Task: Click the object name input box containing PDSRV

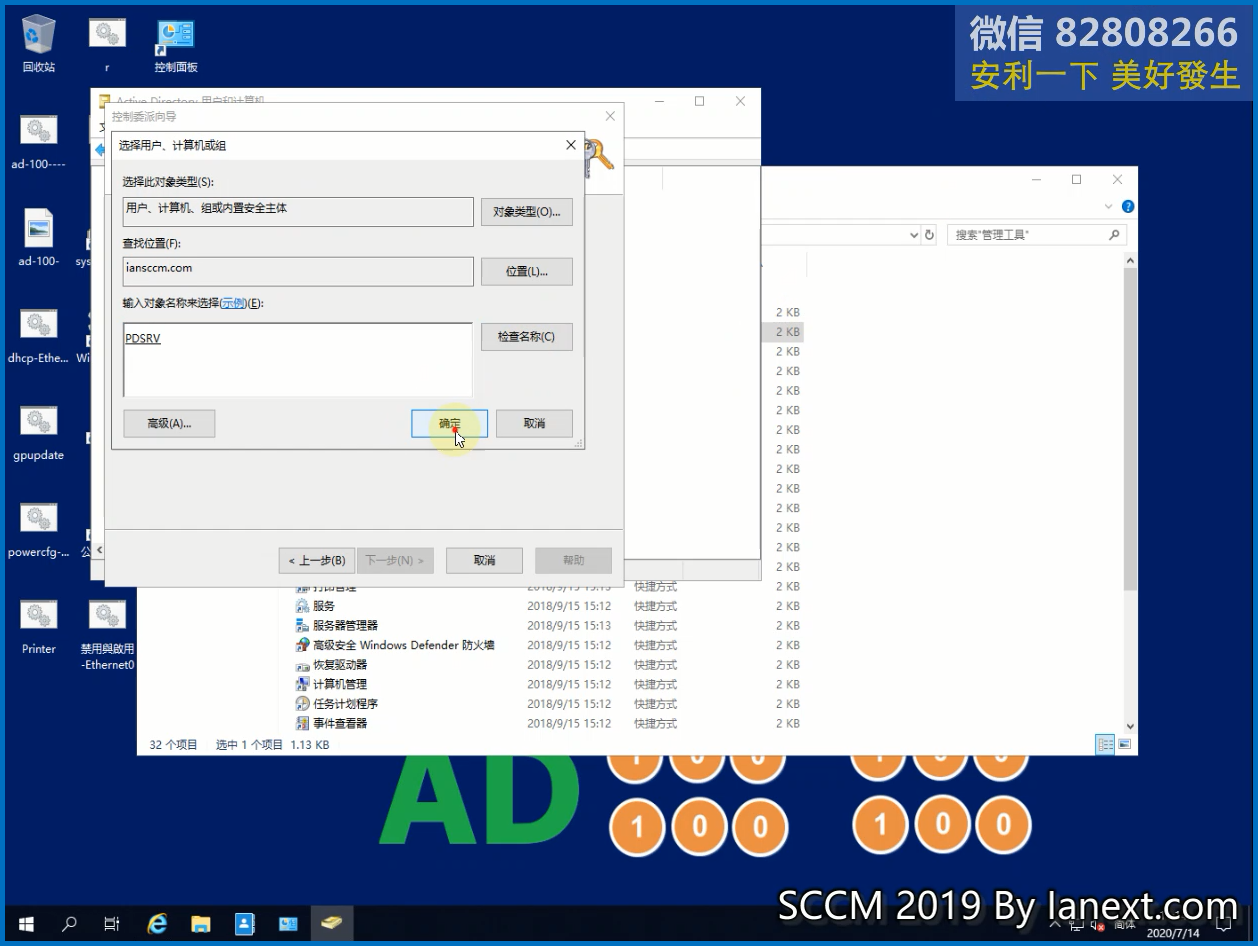Action: [x=298, y=360]
